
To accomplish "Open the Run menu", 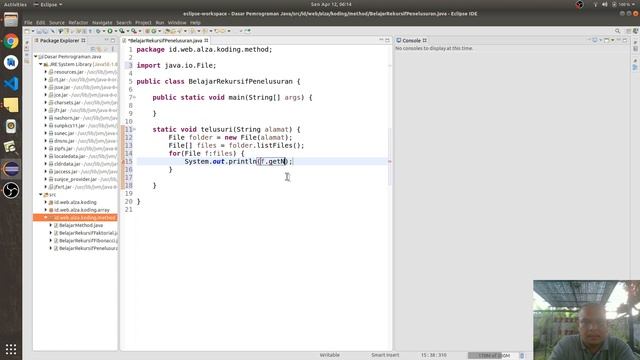I will [x=160, y=22].
